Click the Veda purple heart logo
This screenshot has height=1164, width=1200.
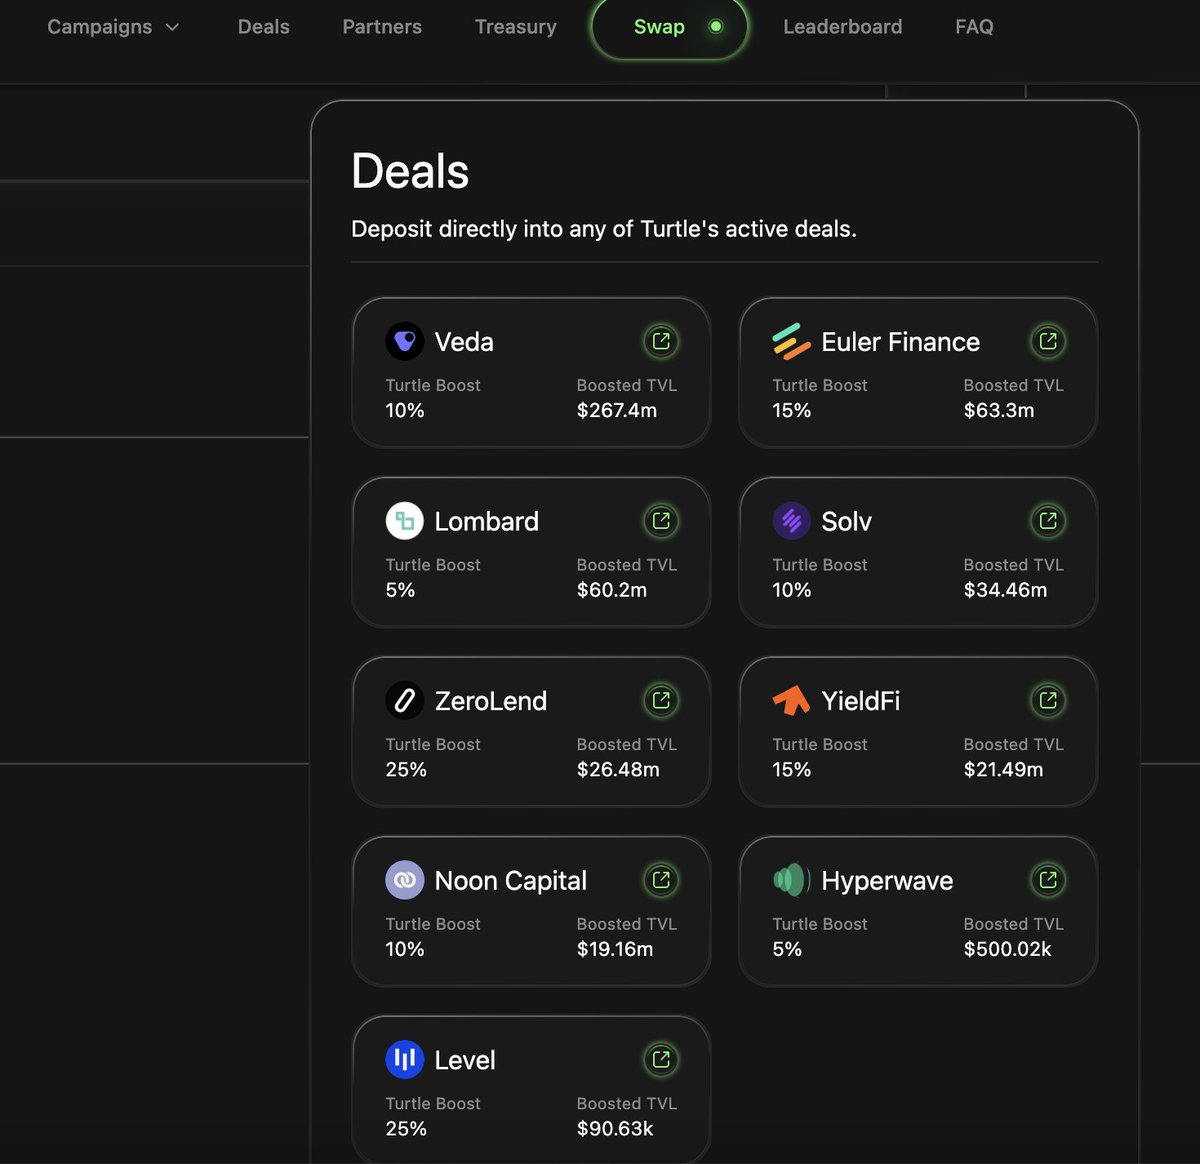(x=405, y=341)
